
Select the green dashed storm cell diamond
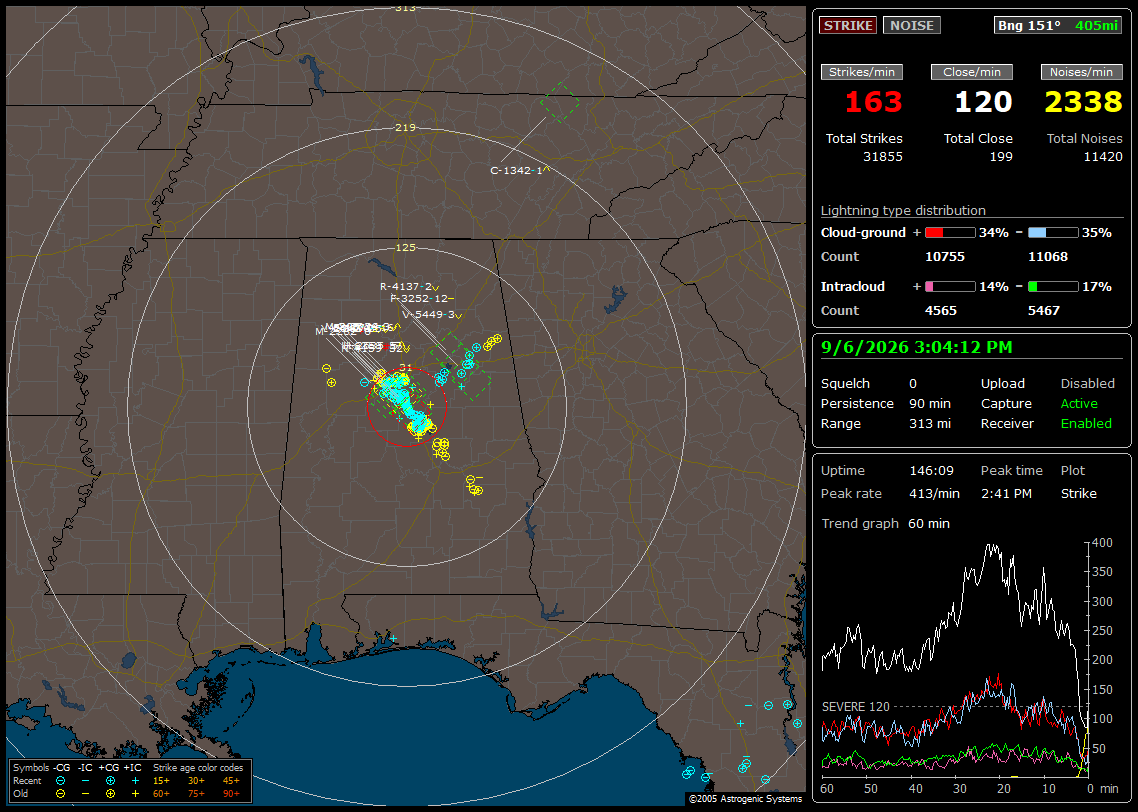tap(560, 102)
